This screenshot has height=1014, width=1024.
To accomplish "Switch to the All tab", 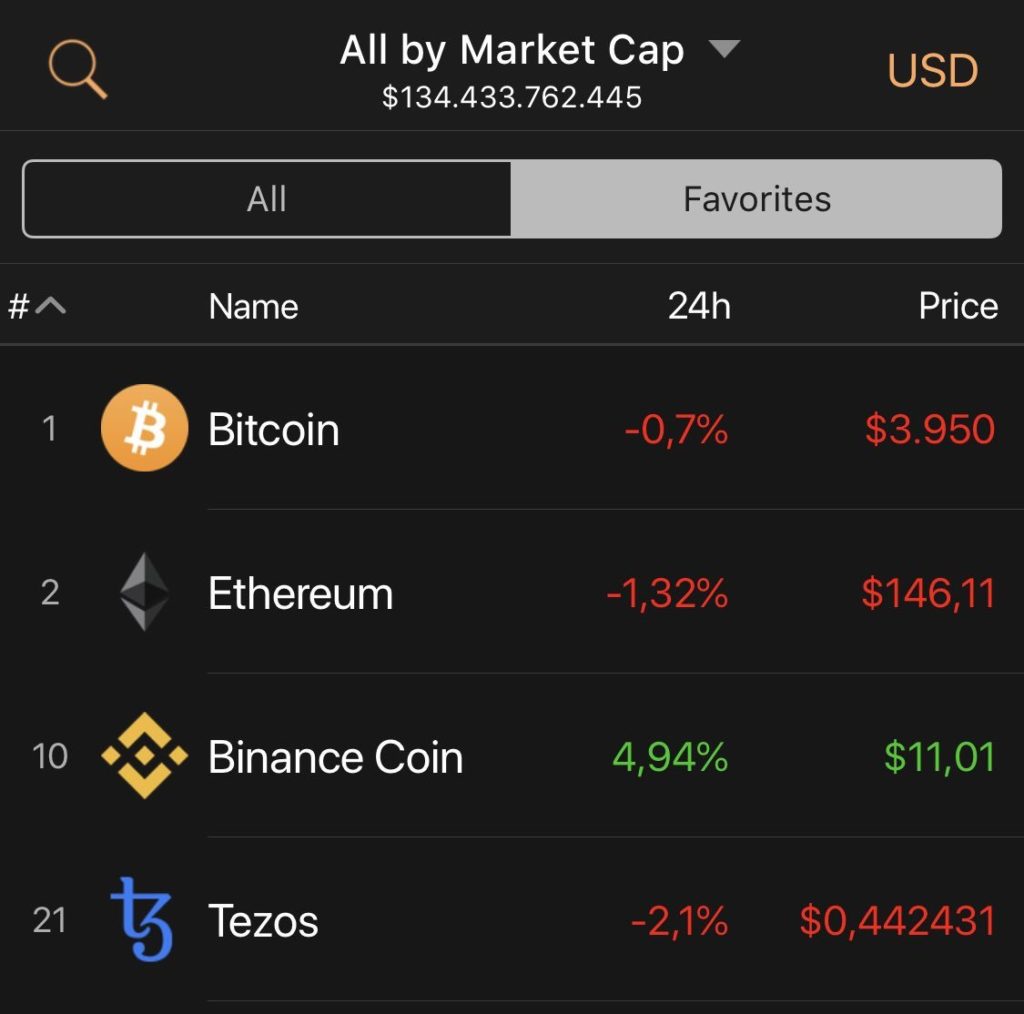I will (x=267, y=199).
